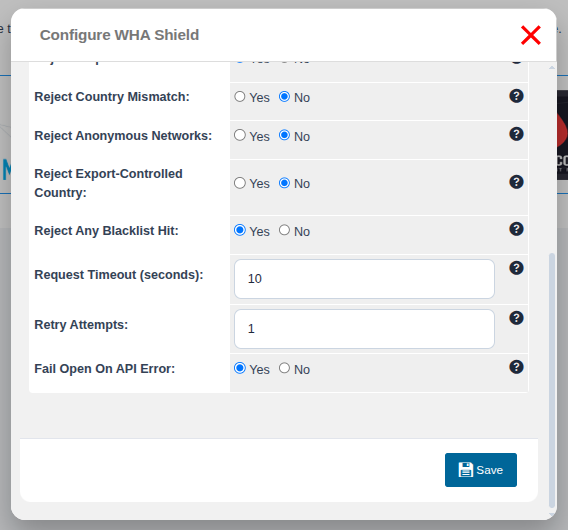568x530 pixels.
Task: Open help for Fail Open On API Error
Action: point(516,367)
